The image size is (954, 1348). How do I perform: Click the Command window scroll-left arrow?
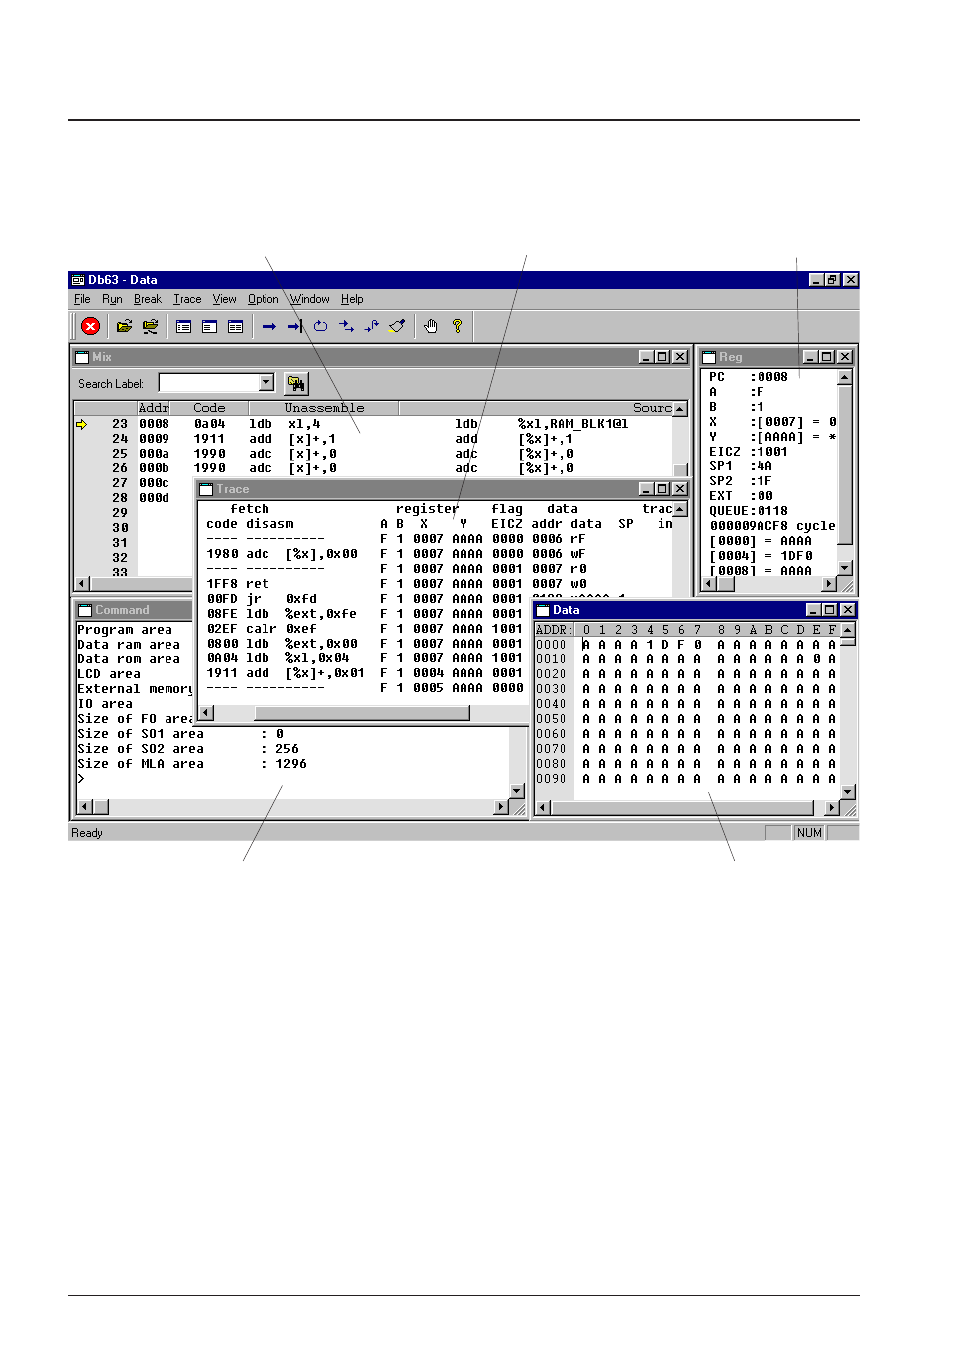(84, 807)
